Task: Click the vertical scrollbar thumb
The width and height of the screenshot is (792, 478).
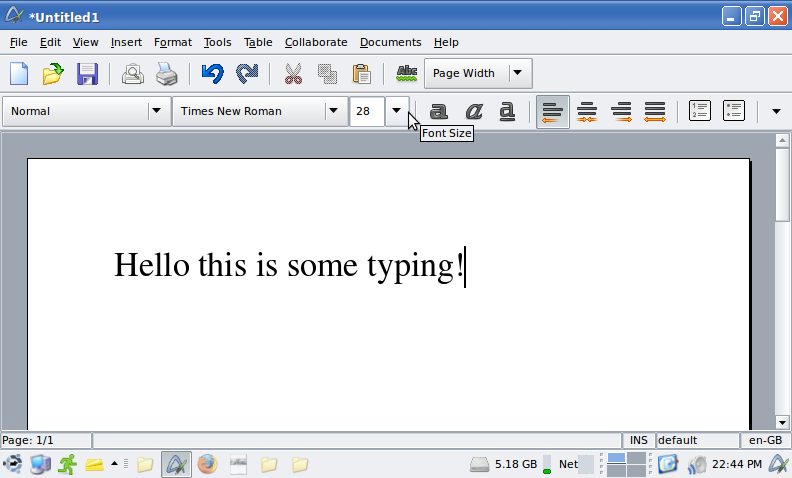Action: coord(783,187)
